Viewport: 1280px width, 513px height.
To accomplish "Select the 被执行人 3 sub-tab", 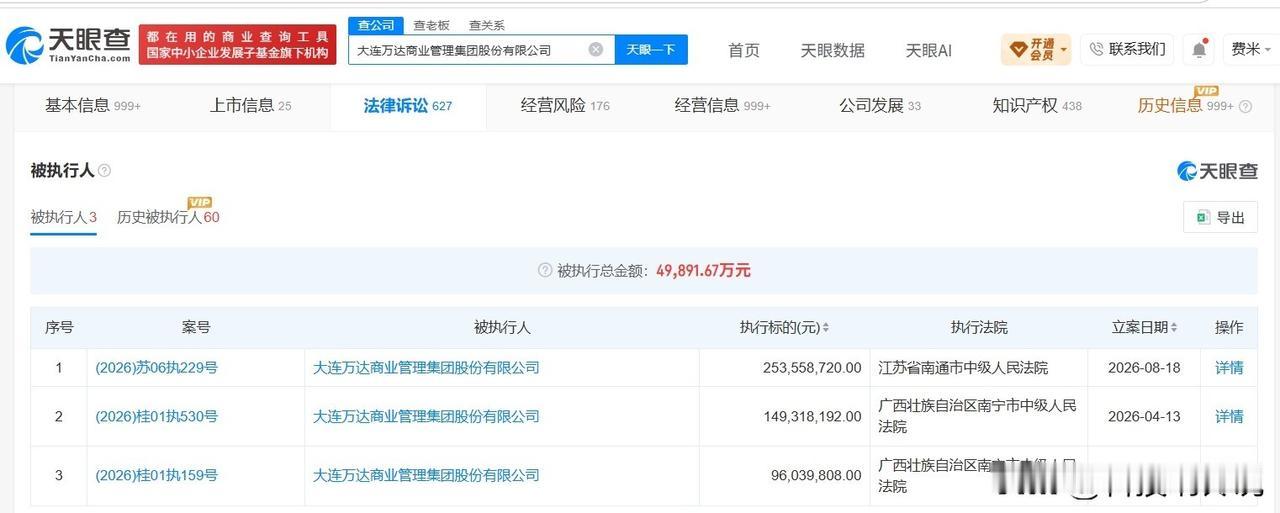I will click(x=63, y=217).
